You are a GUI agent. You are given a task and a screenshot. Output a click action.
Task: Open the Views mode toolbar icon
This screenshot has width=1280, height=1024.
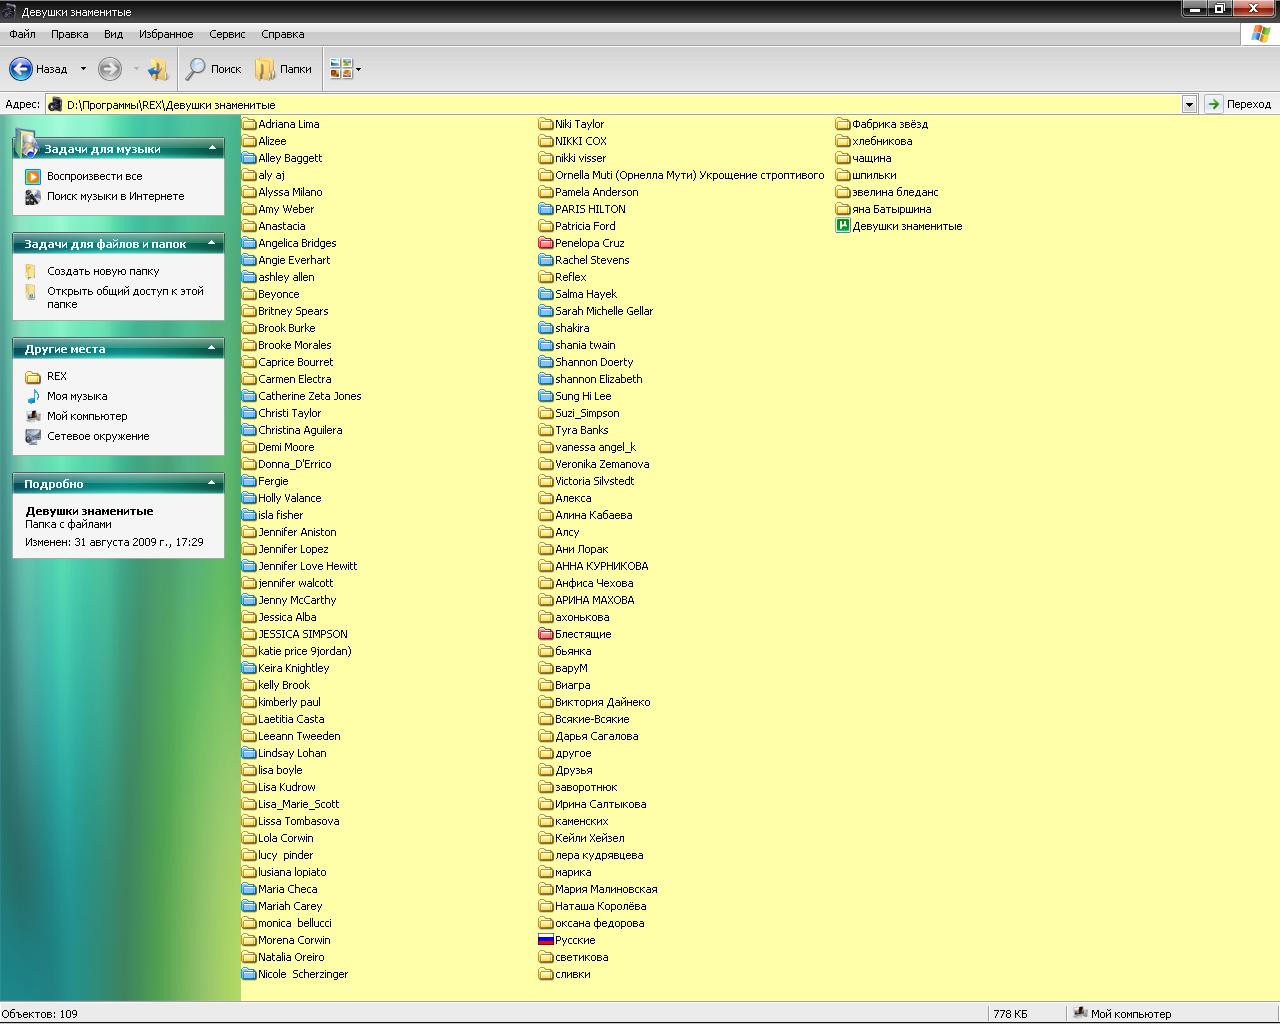point(341,69)
